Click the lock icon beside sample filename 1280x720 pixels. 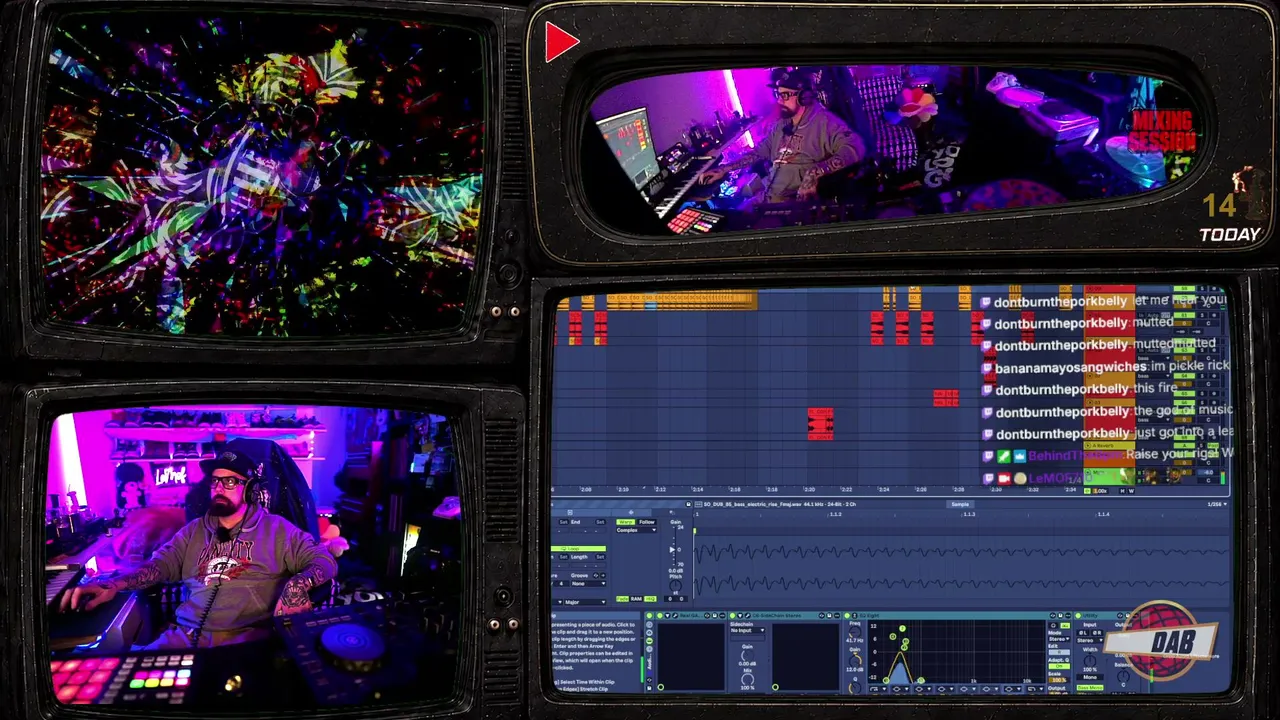point(688,504)
